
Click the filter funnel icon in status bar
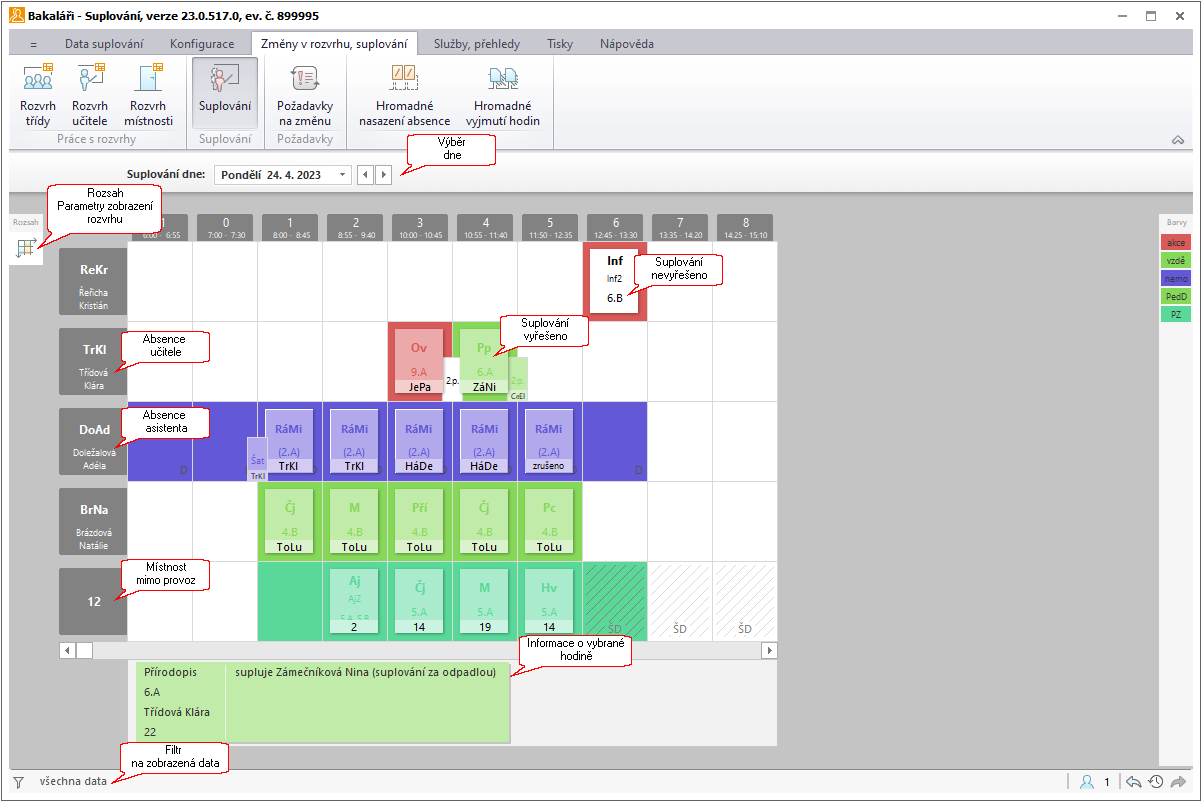(x=18, y=782)
